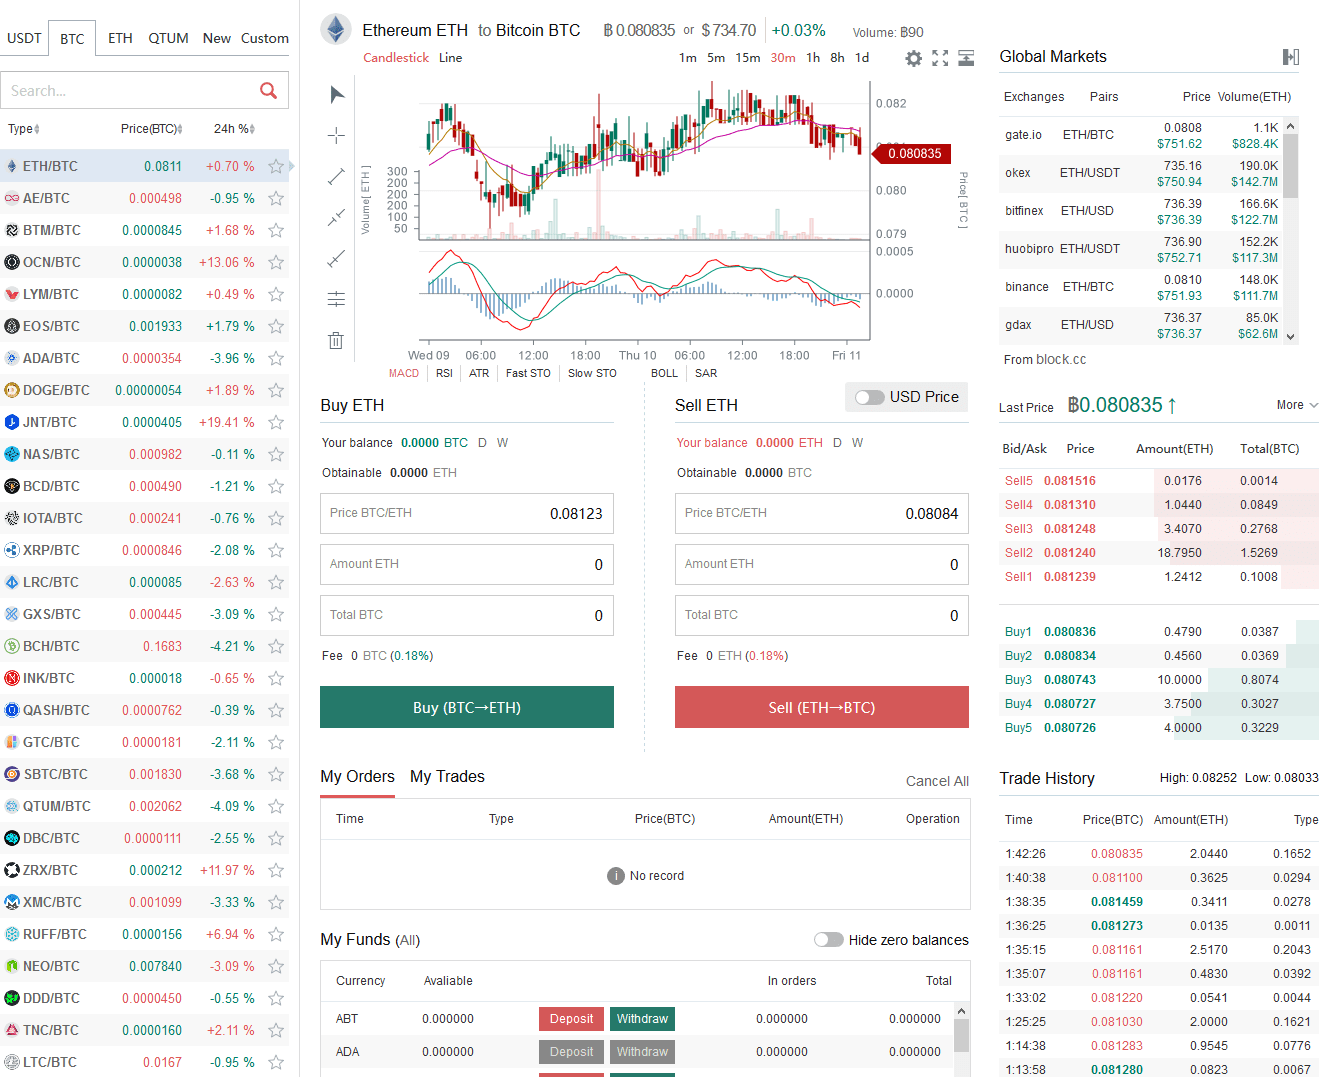Enable the BOLL indicator
Viewport: 1332px width, 1077px height.
pyautogui.click(x=664, y=373)
